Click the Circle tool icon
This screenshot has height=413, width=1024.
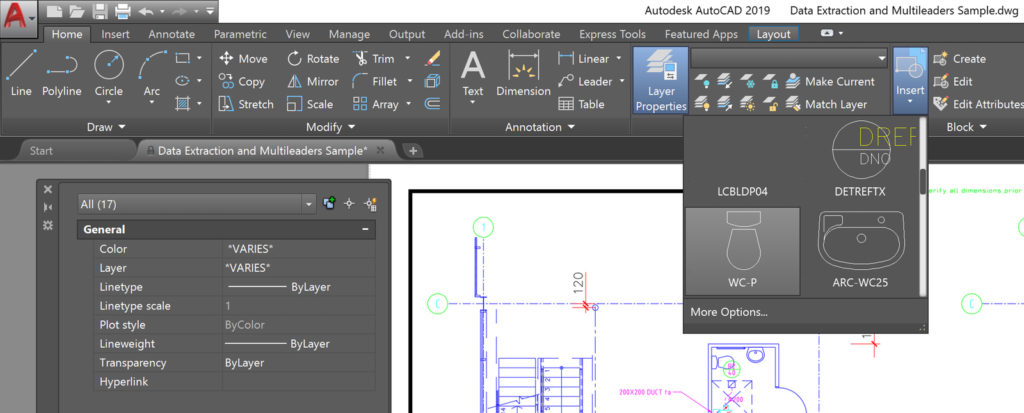pyautogui.click(x=108, y=74)
